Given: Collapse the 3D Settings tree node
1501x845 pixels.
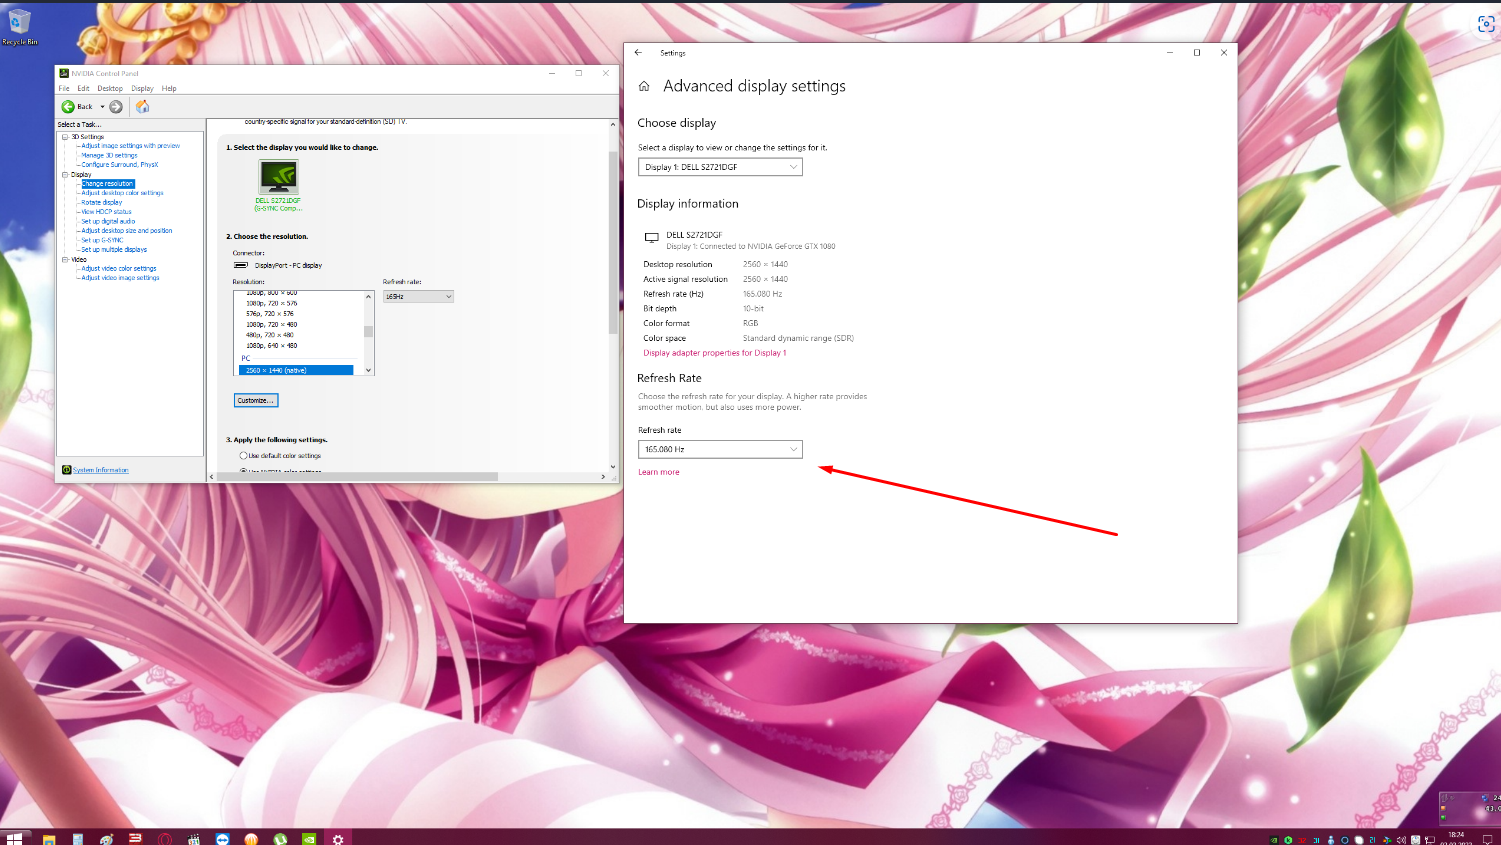Looking at the screenshot, I should coord(65,137).
